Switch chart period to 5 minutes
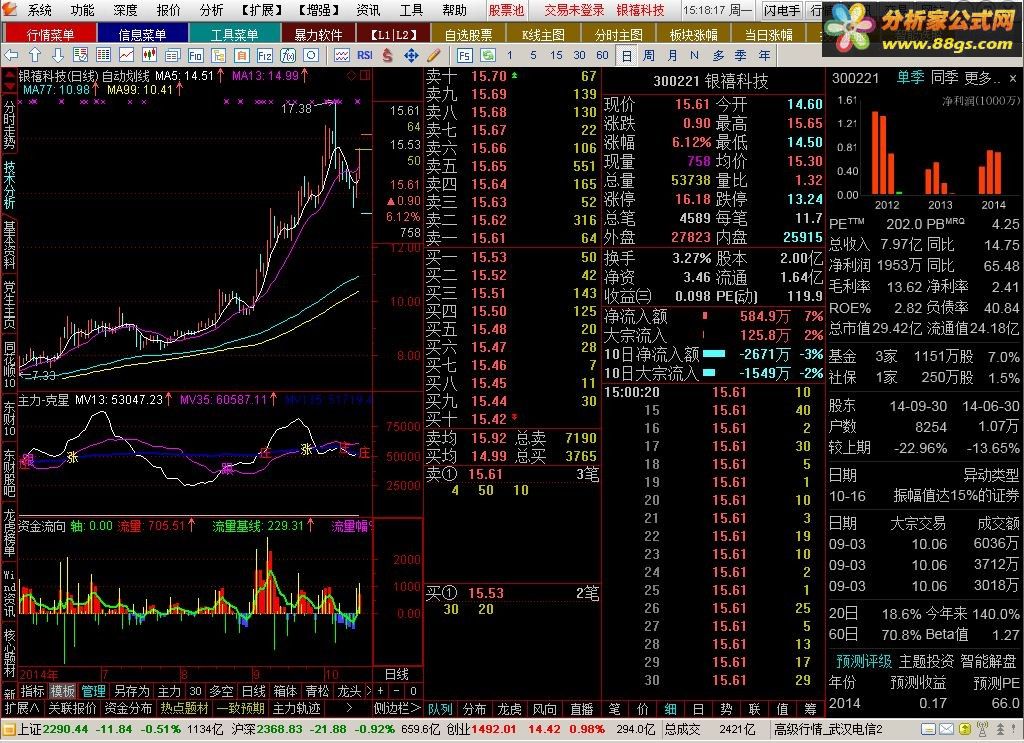The image size is (1024, 743). pyautogui.click(x=533, y=55)
